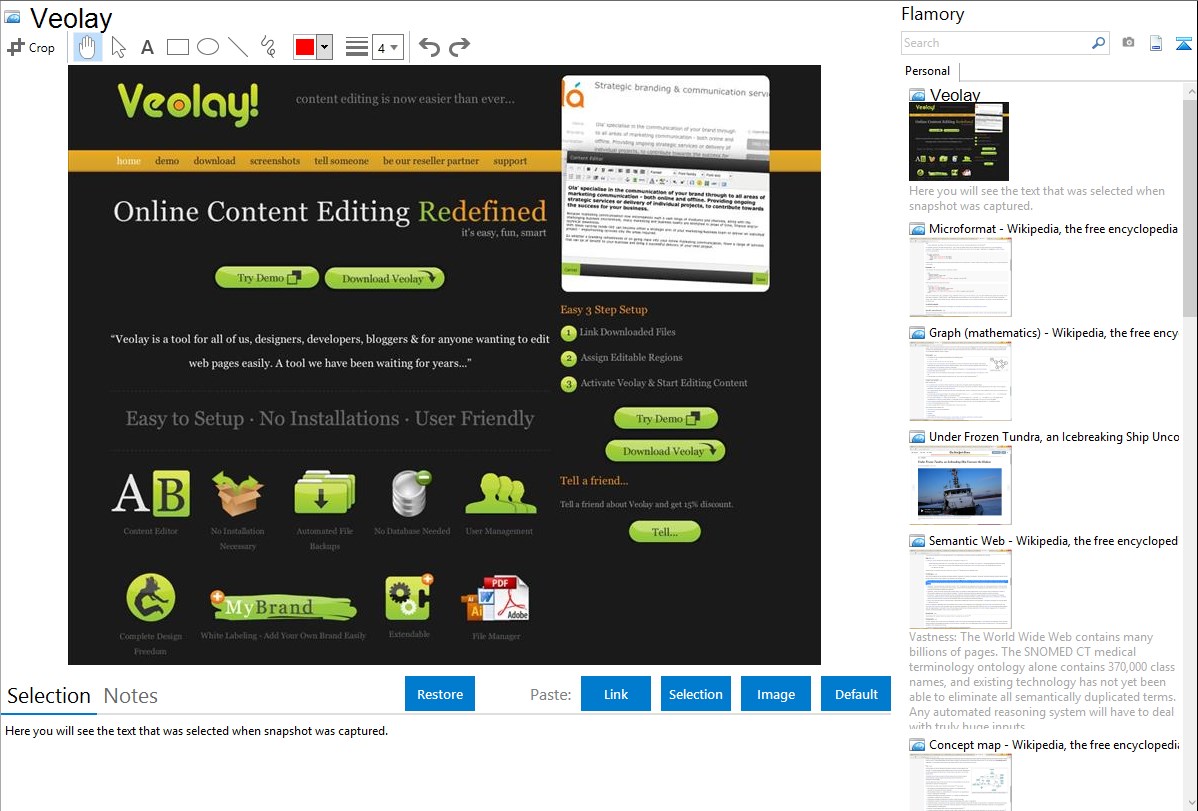
Task: Click the Automated File Backups folder icon
Action: [x=325, y=493]
